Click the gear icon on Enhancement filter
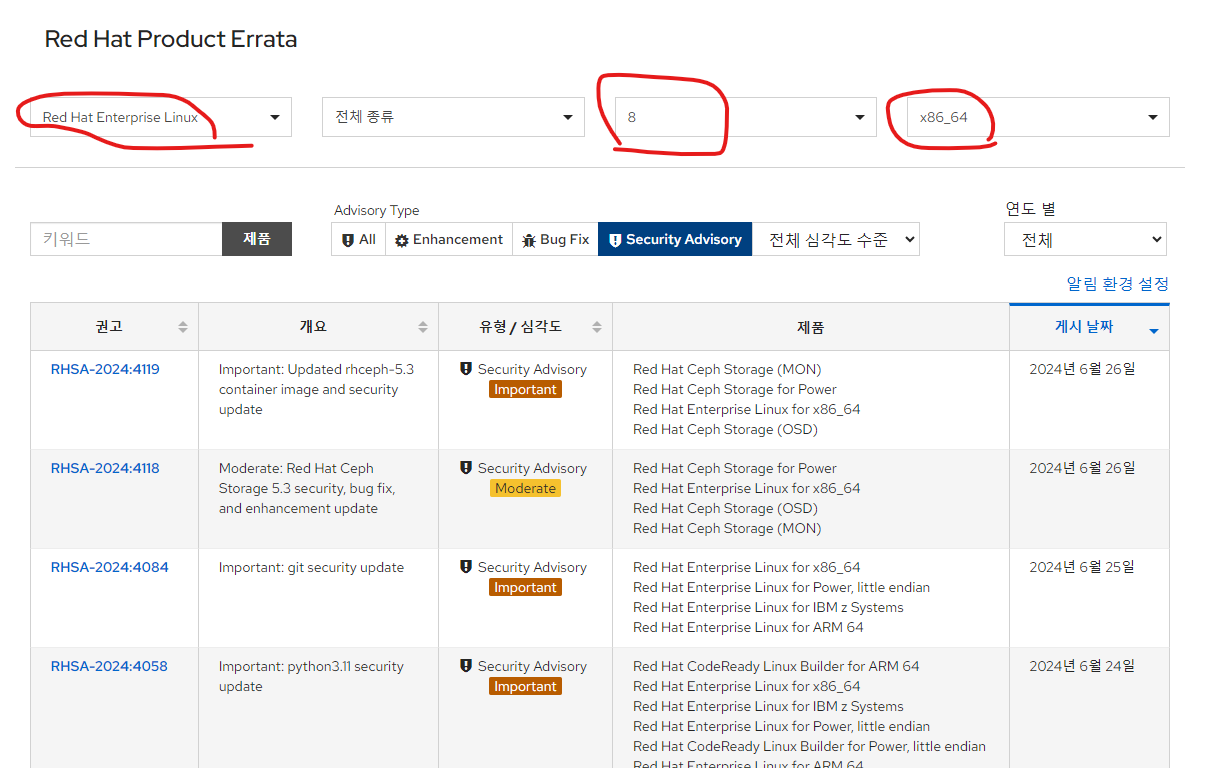The width and height of the screenshot is (1222, 768). click(x=401, y=240)
